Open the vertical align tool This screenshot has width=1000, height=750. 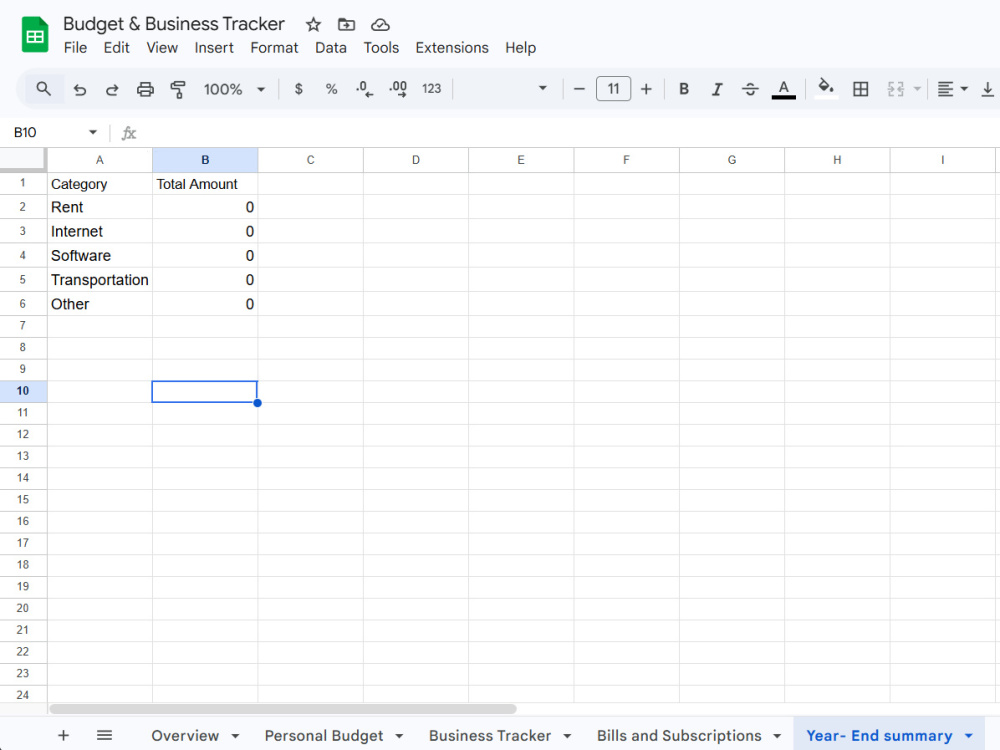pyautogui.click(x=987, y=89)
